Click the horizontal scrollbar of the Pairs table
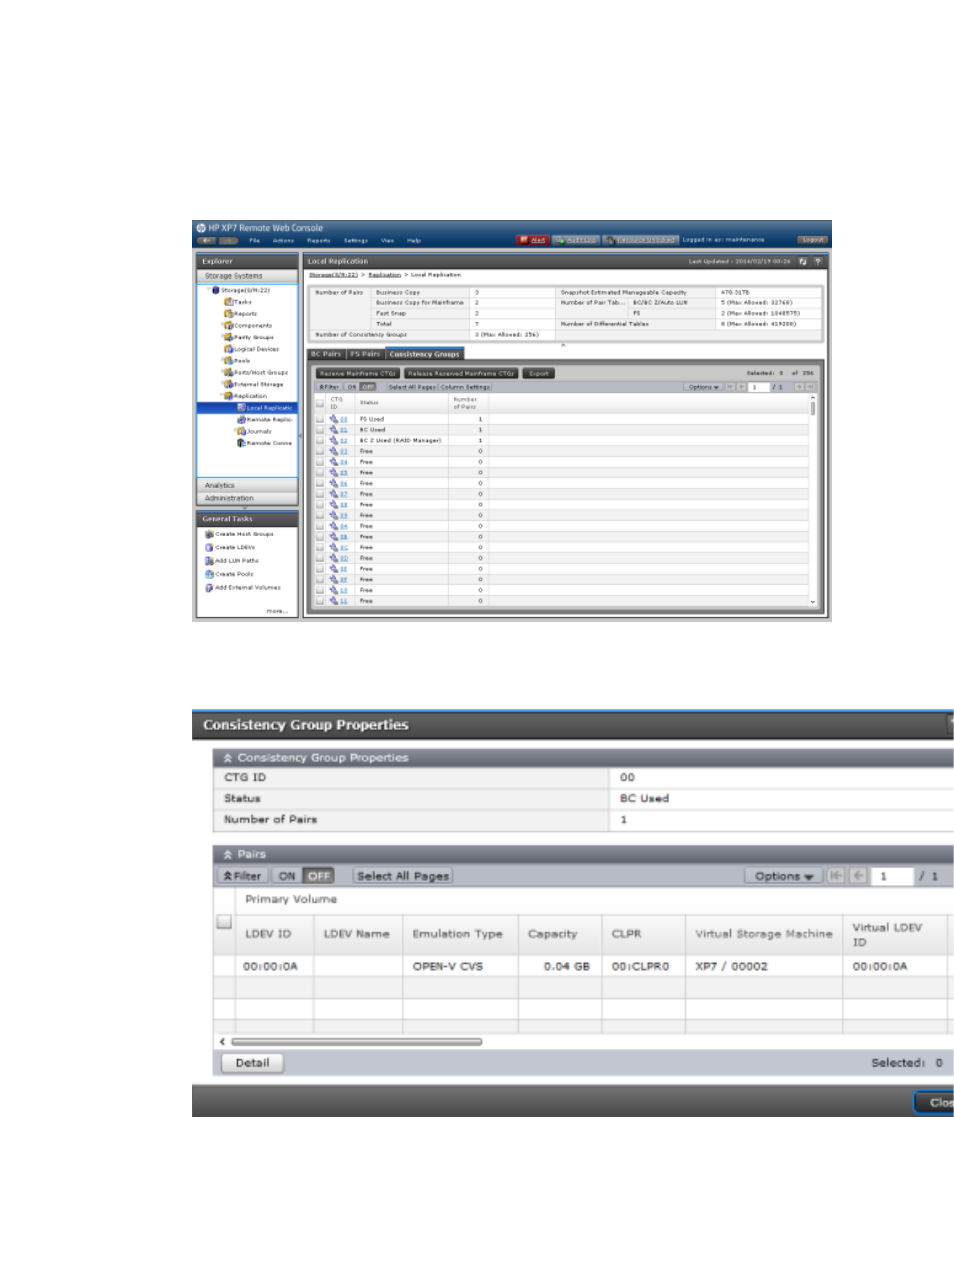The height and width of the screenshot is (1270, 954). (x=357, y=1041)
